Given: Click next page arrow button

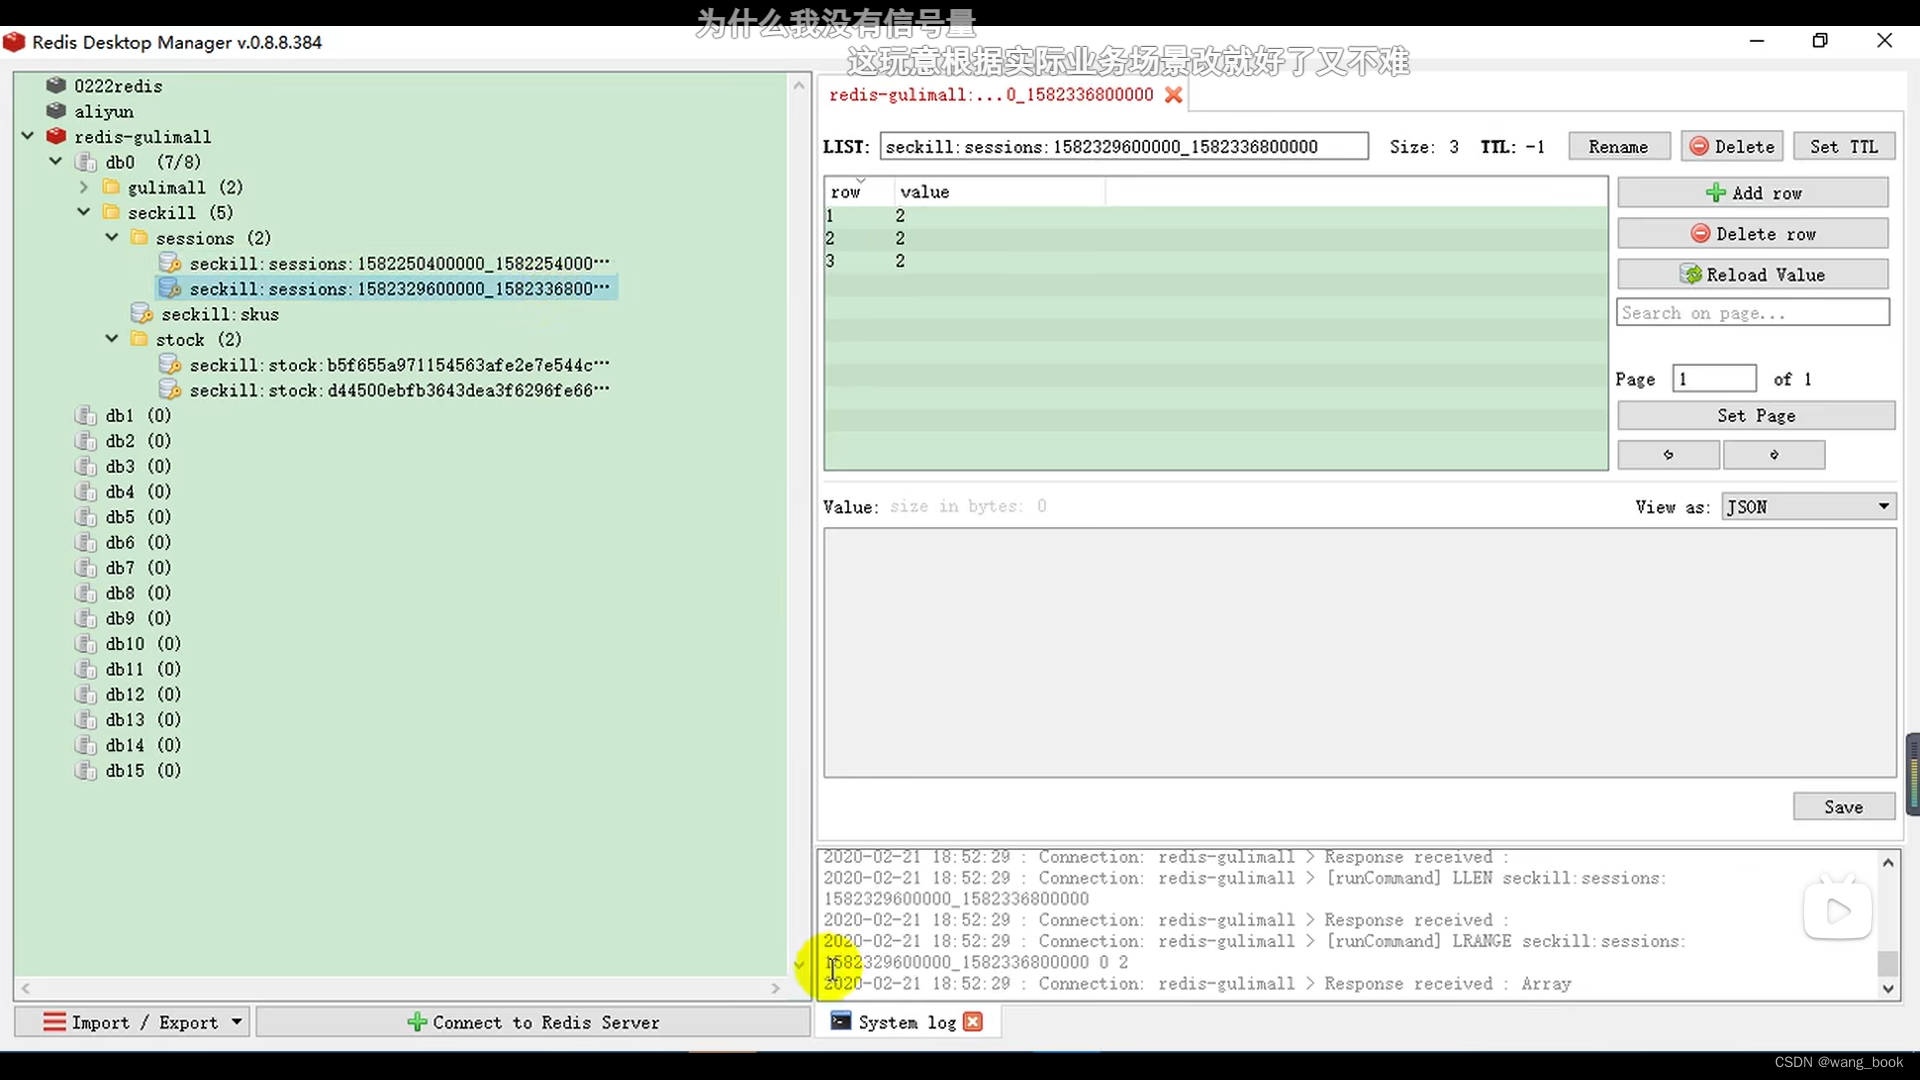Looking at the screenshot, I should click(1774, 455).
